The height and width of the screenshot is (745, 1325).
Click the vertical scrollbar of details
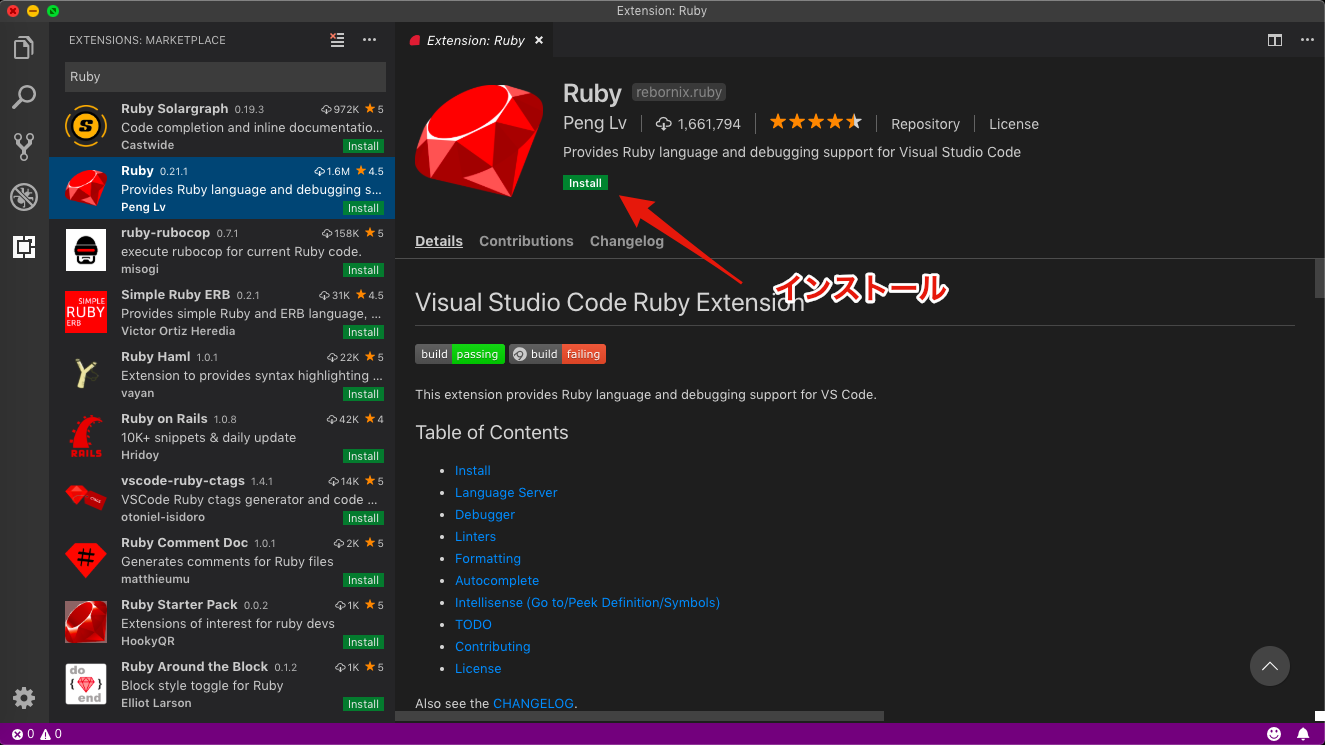(1319, 278)
